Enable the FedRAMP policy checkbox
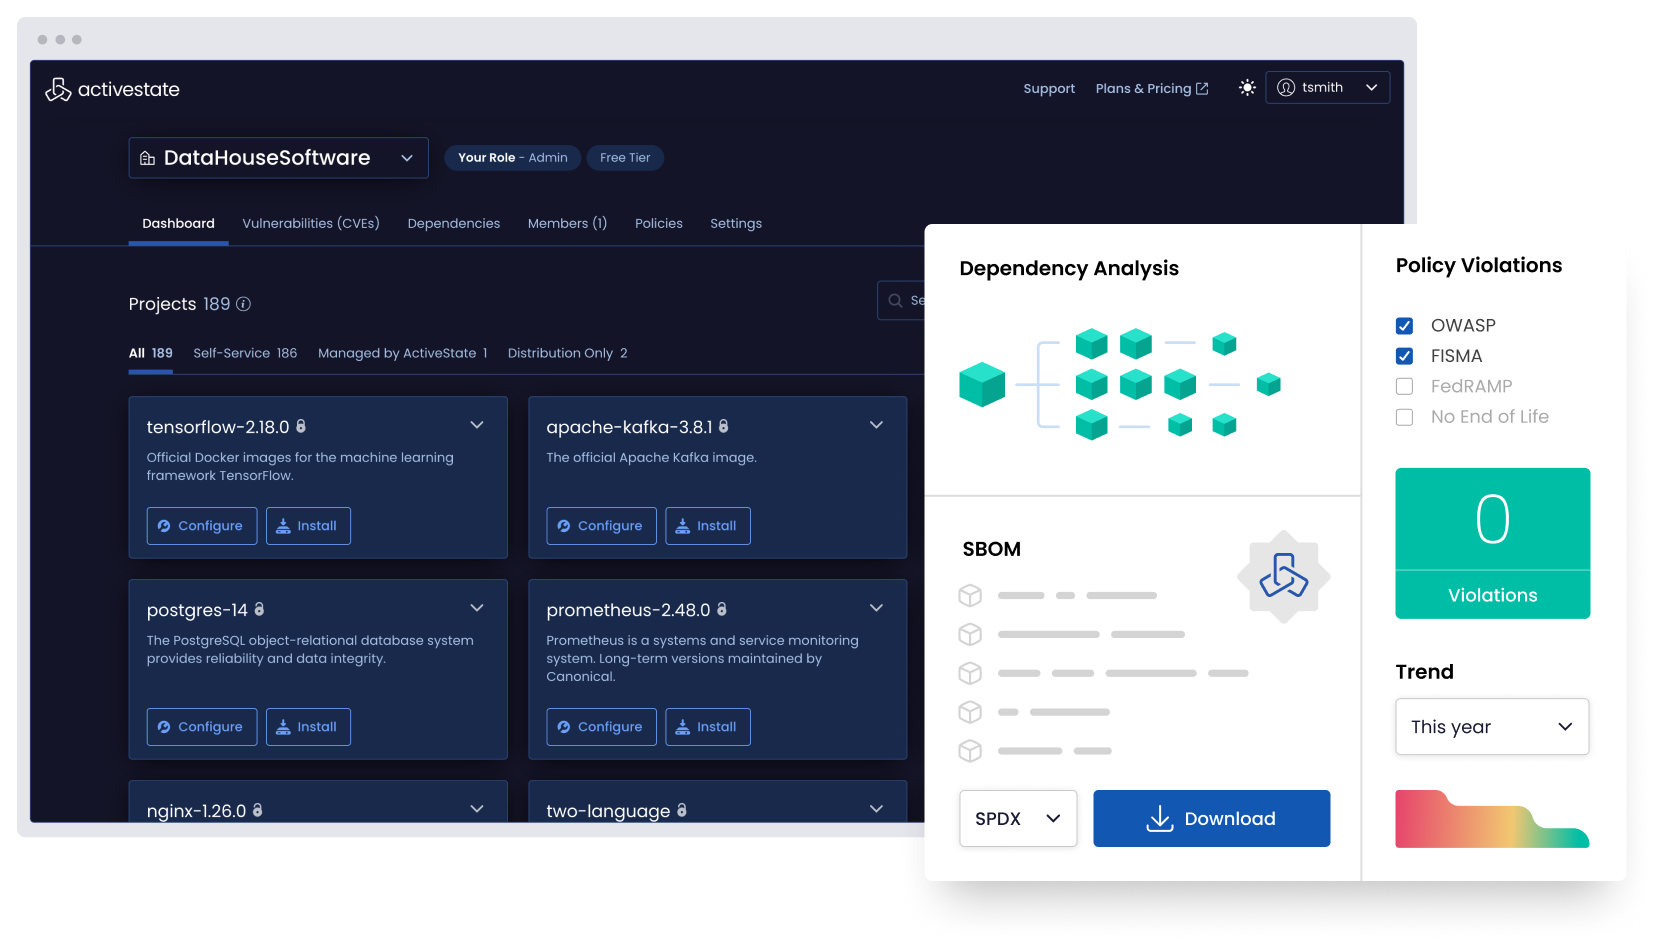The image size is (1670, 951). pyautogui.click(x=1405, y=387)
